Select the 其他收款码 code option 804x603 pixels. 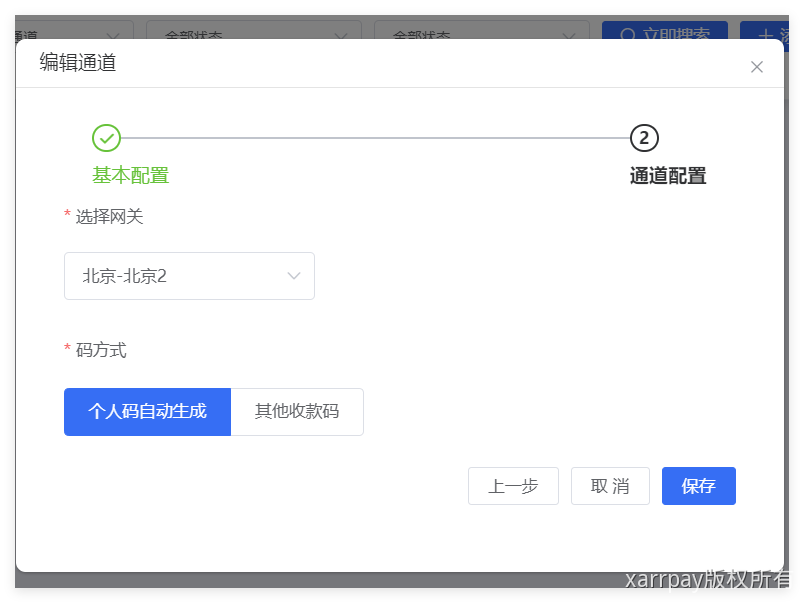tap(297, 412)
